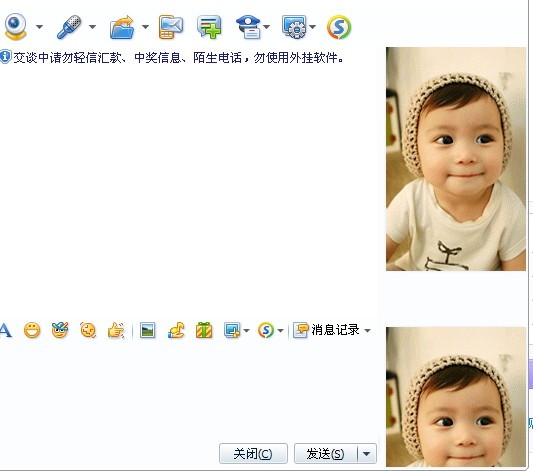The height and width of the screenshot is (471, 533).
Task: Send a gift with the gift box icon
Action: tap(204, 330)
